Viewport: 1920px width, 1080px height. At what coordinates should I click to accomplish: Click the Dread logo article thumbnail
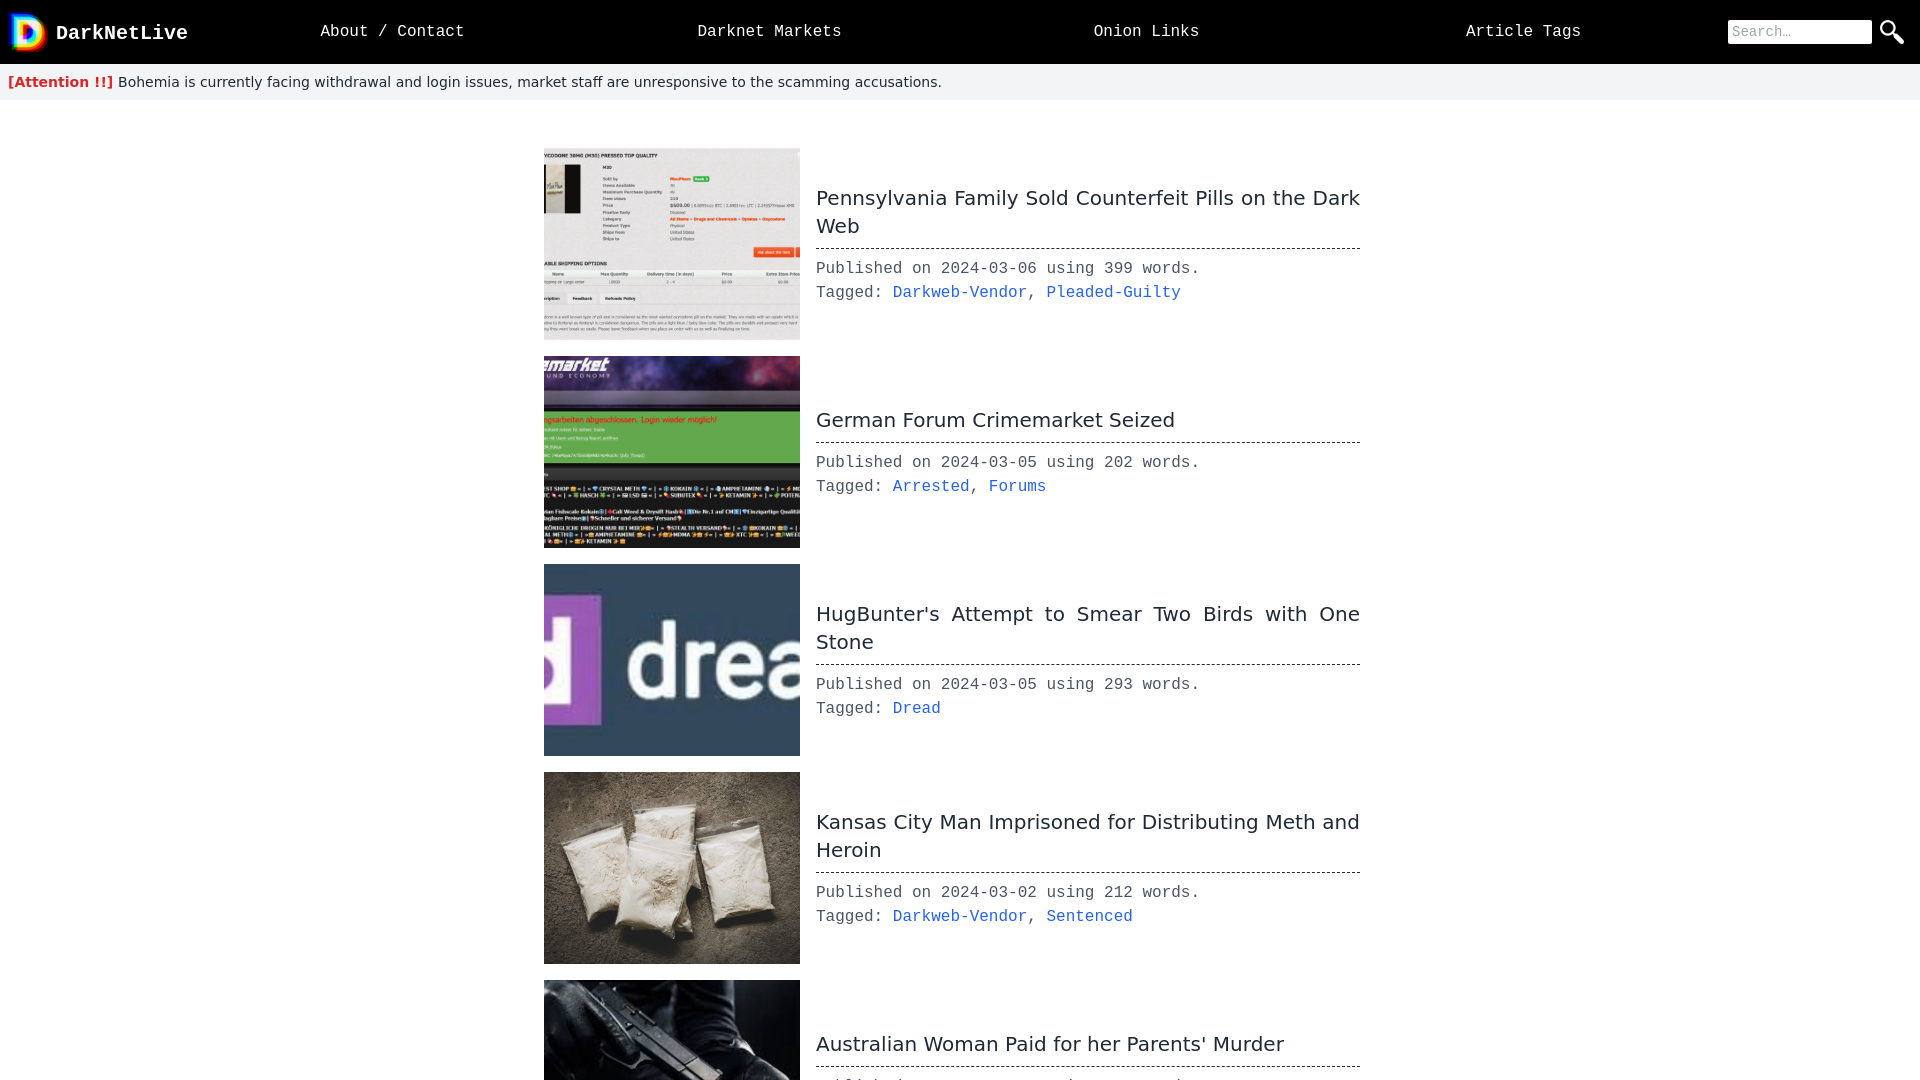coord(672,660)
